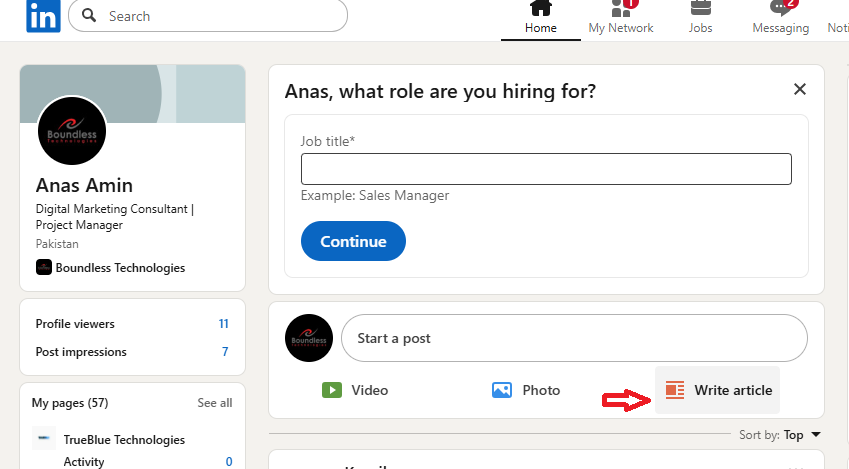
Task: Click the post impressions count 7
Action: coord(225,352)
